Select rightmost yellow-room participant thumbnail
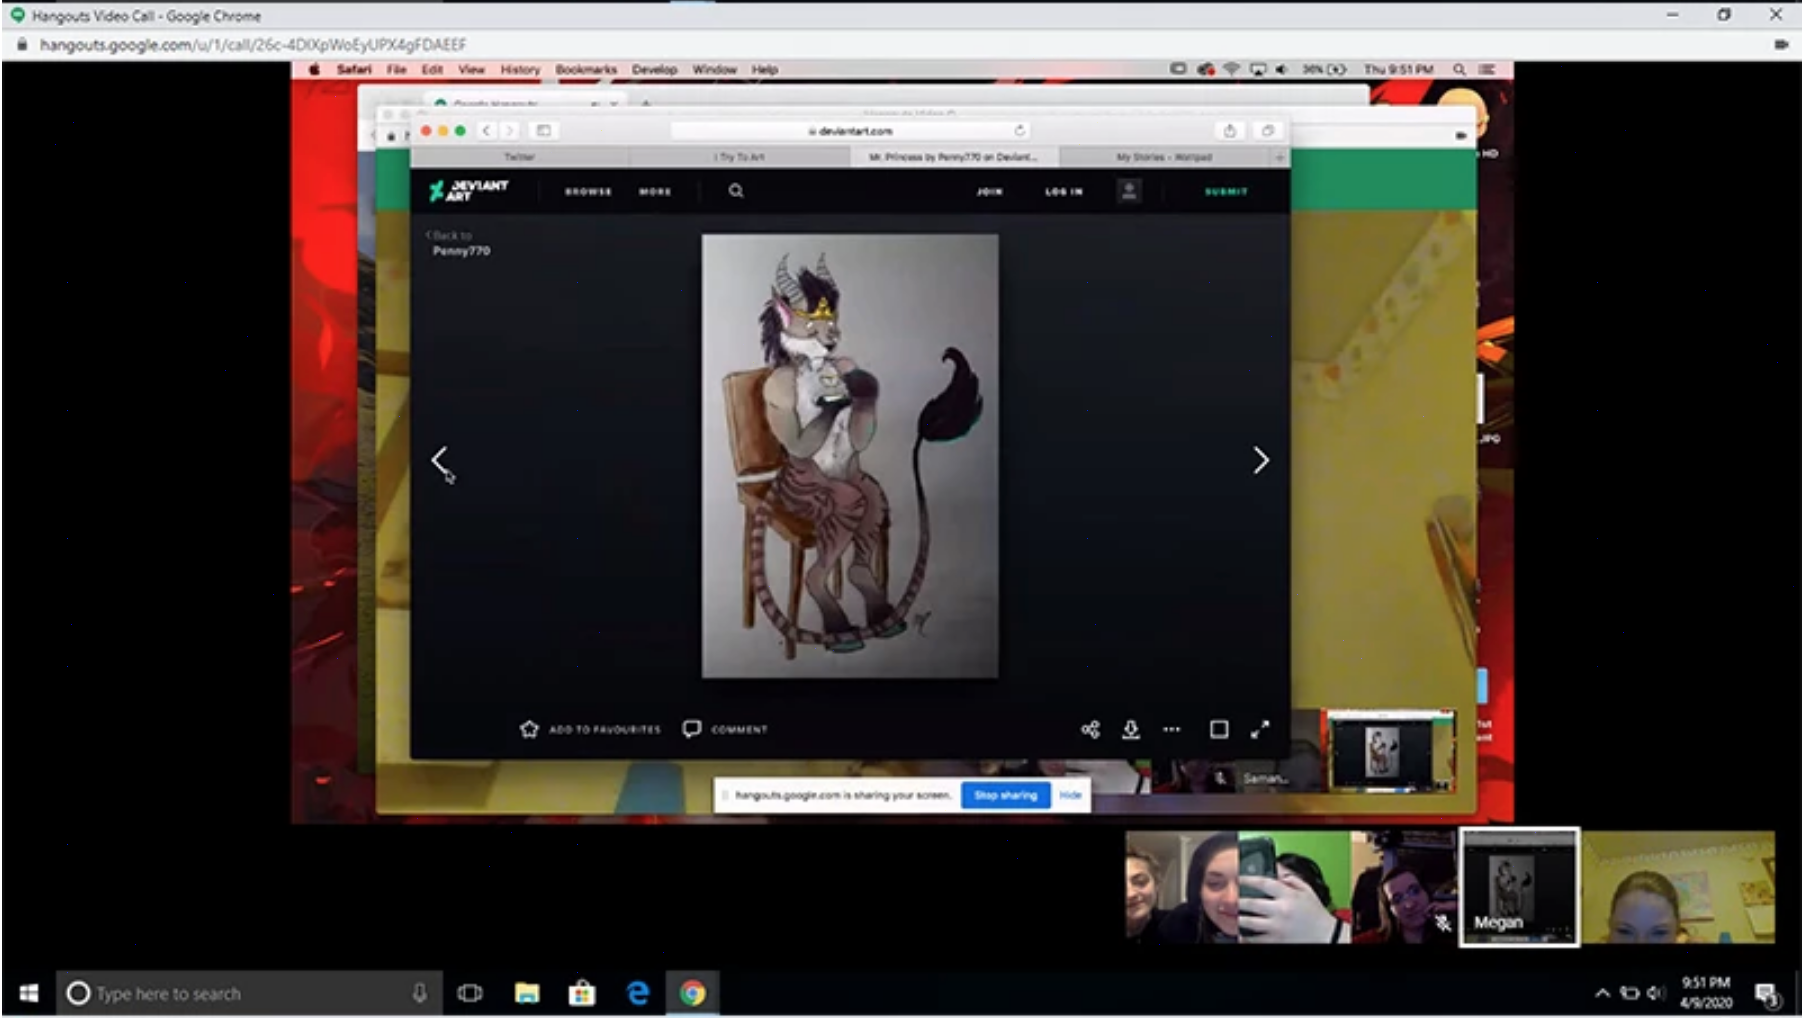 point(1679,887)
